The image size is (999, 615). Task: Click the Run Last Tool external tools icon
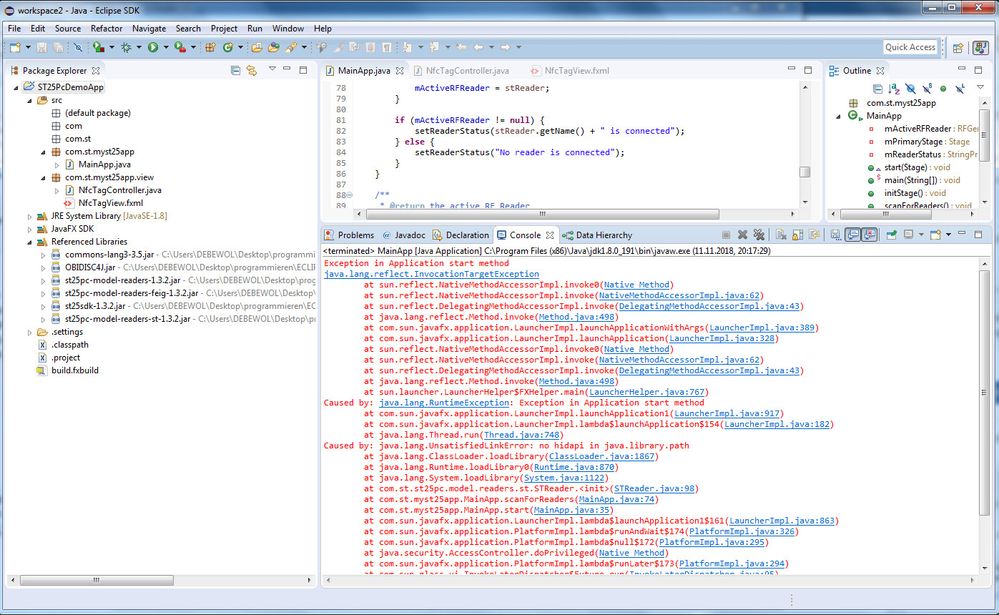coord(180,47)
